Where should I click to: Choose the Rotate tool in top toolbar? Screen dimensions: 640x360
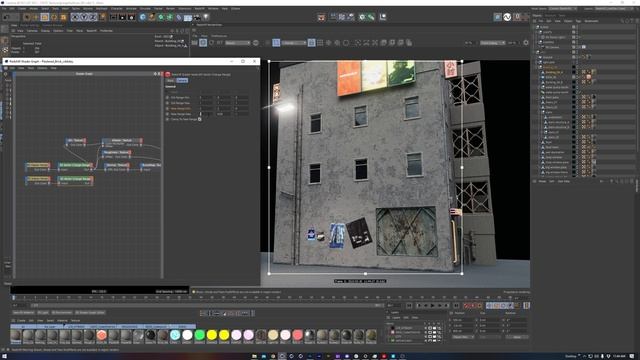(54, 17)
